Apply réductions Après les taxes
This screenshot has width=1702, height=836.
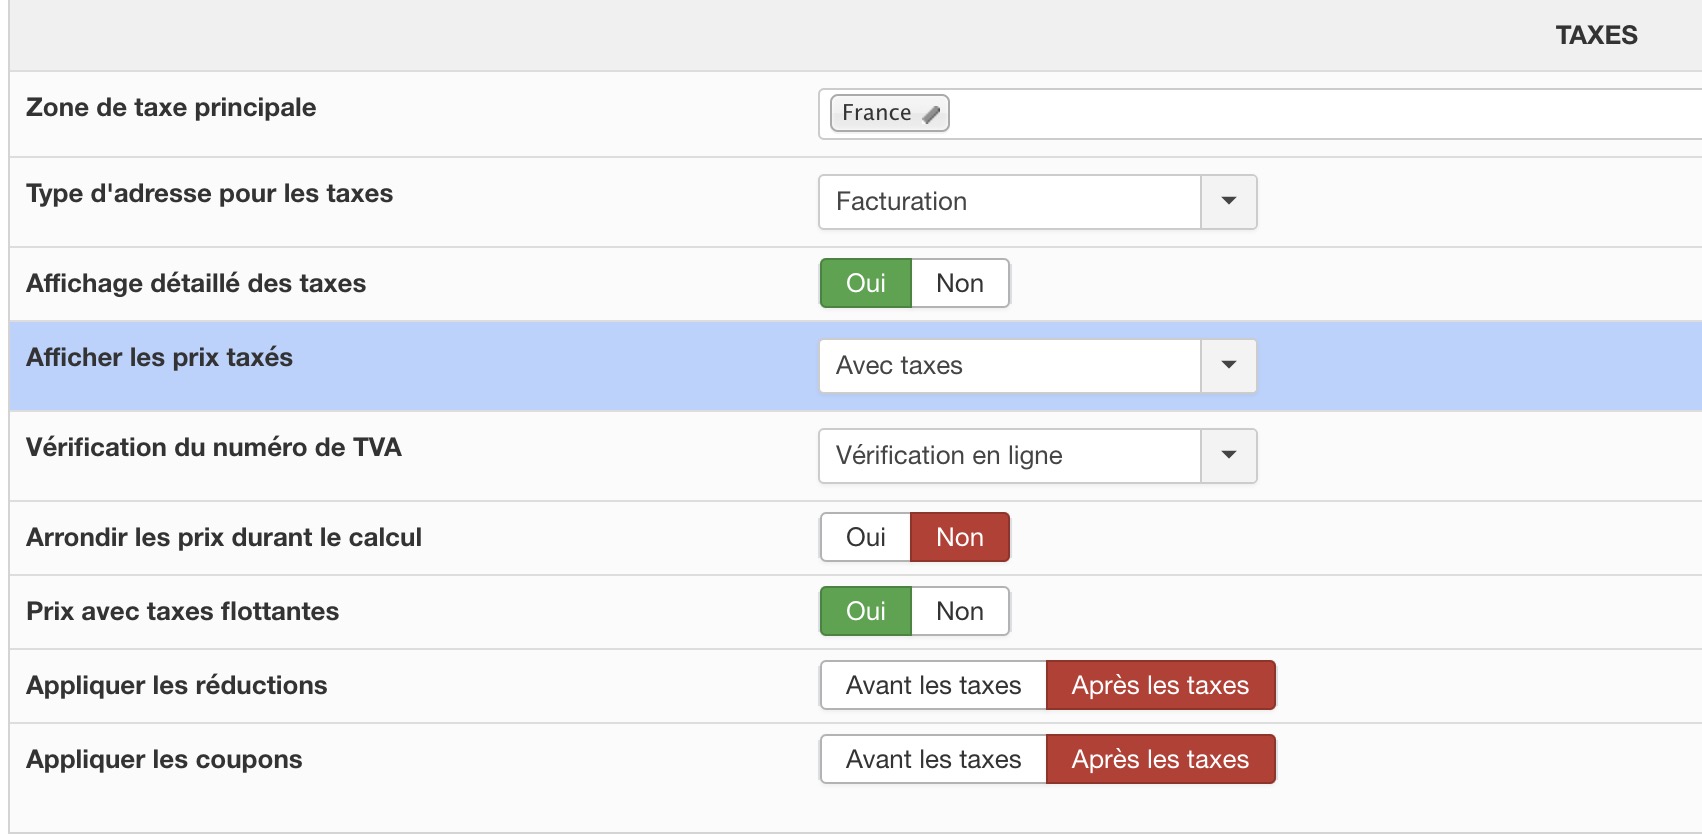pyautogui.click(x=1160, y=686)
